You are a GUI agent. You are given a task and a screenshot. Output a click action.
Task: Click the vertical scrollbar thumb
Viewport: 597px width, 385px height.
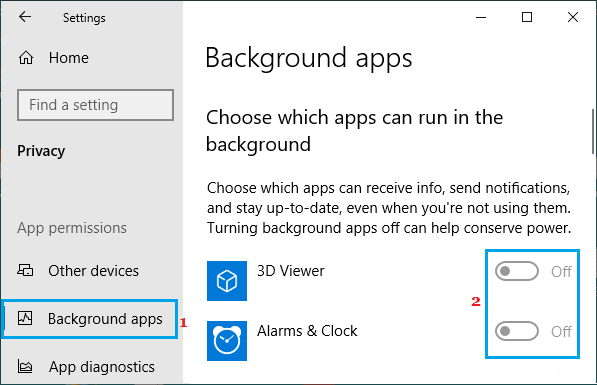(593, 131)
